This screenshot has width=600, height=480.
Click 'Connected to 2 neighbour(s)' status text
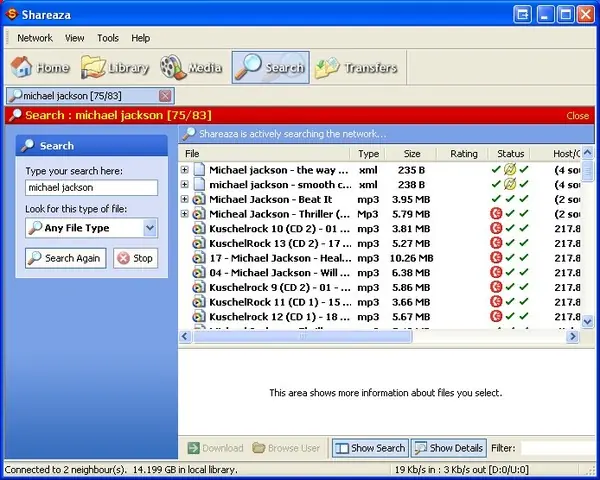(x=65, y=470)
